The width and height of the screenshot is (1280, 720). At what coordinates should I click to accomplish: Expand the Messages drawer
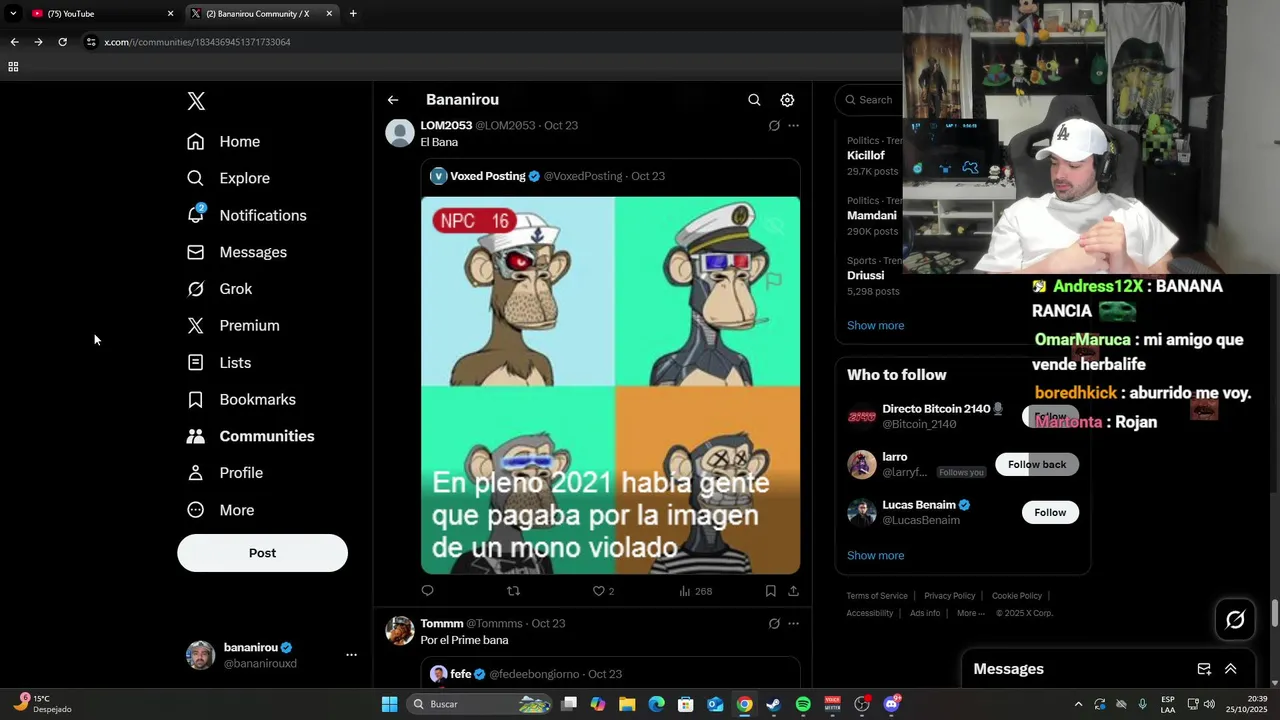1231,669
